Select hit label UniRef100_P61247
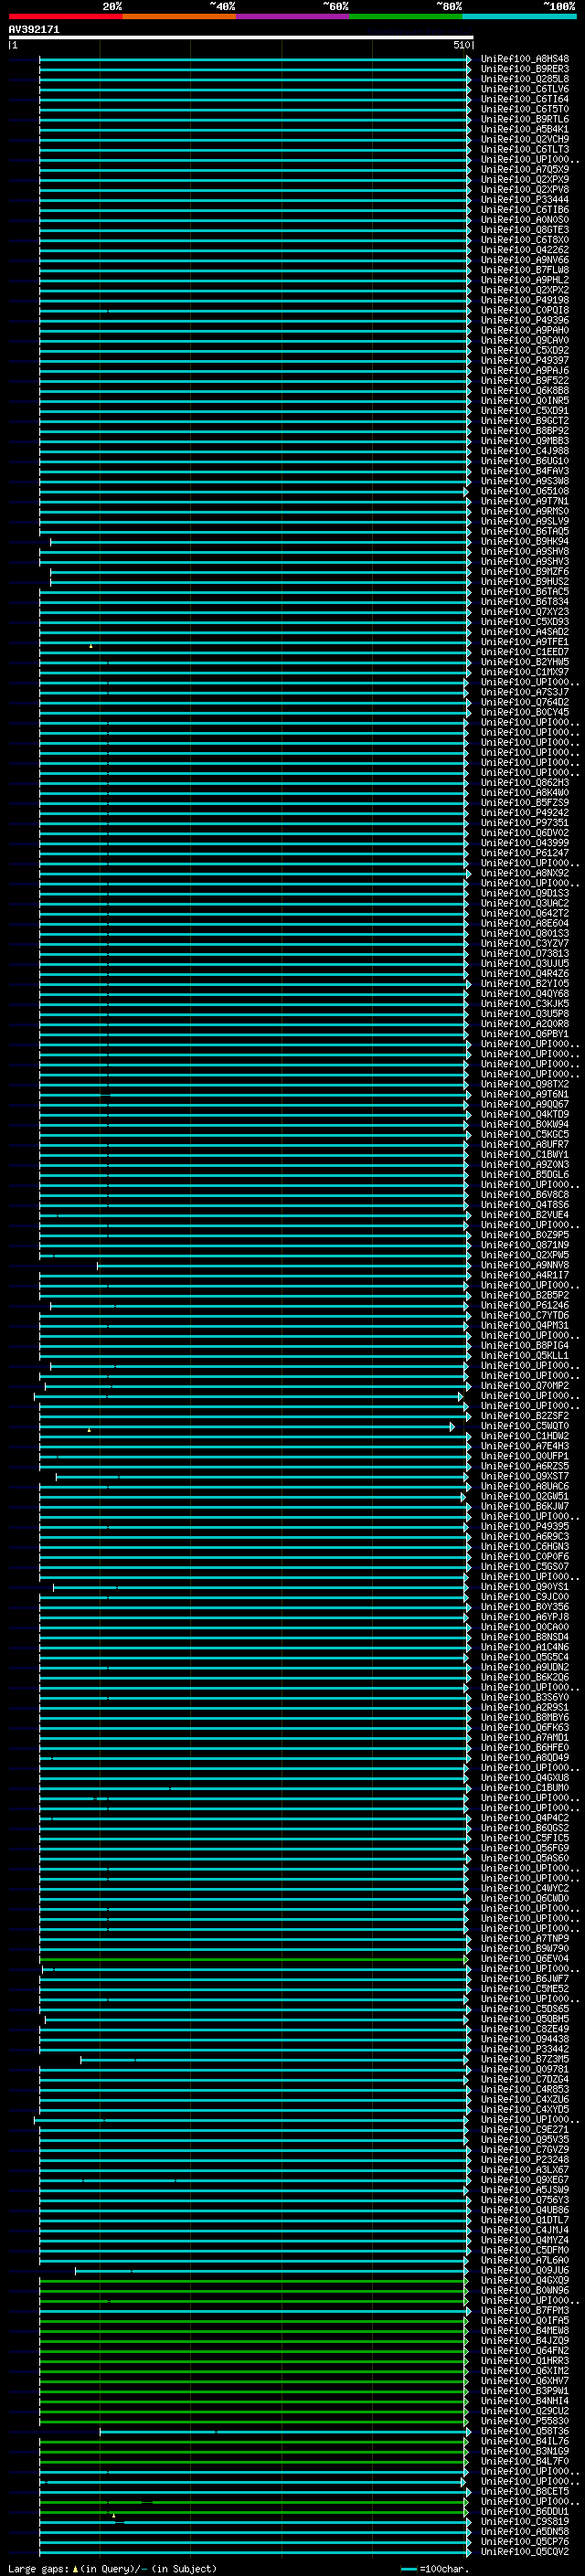 pos(524,853)
